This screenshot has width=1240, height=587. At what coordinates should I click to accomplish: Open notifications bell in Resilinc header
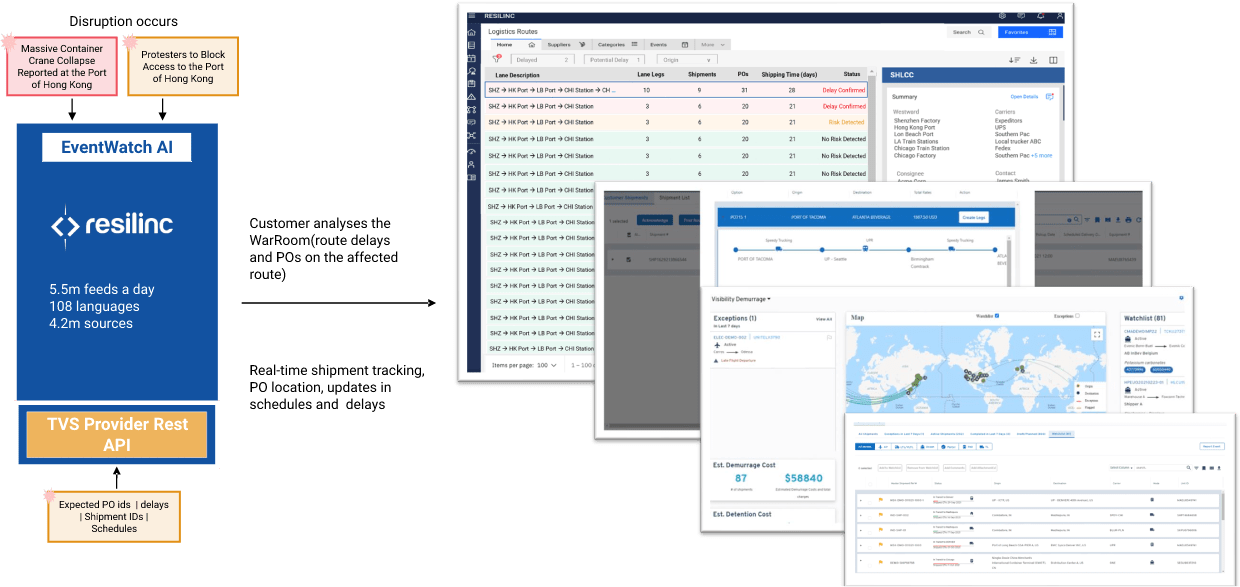[x=1040, y=16]
